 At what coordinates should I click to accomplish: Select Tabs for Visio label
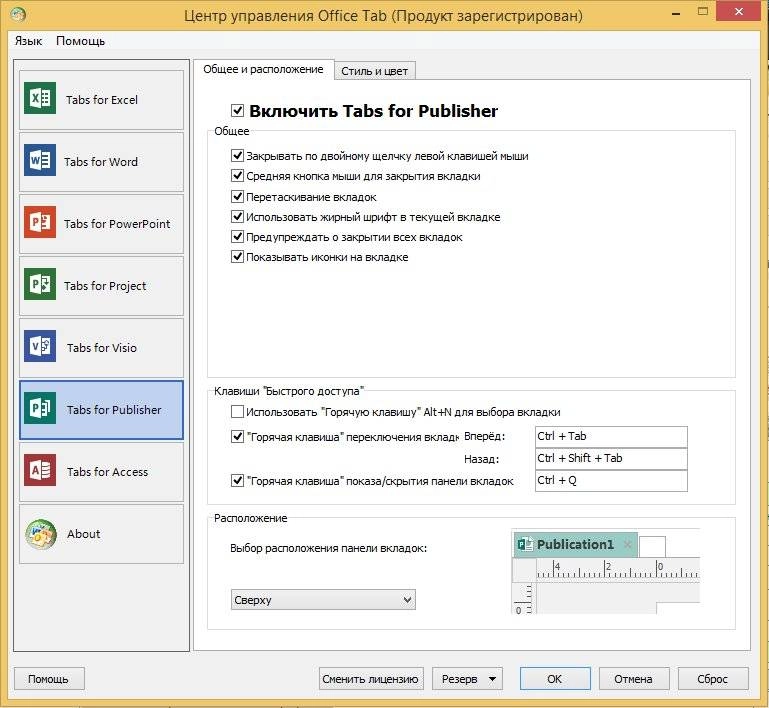(x=102, y=348)
